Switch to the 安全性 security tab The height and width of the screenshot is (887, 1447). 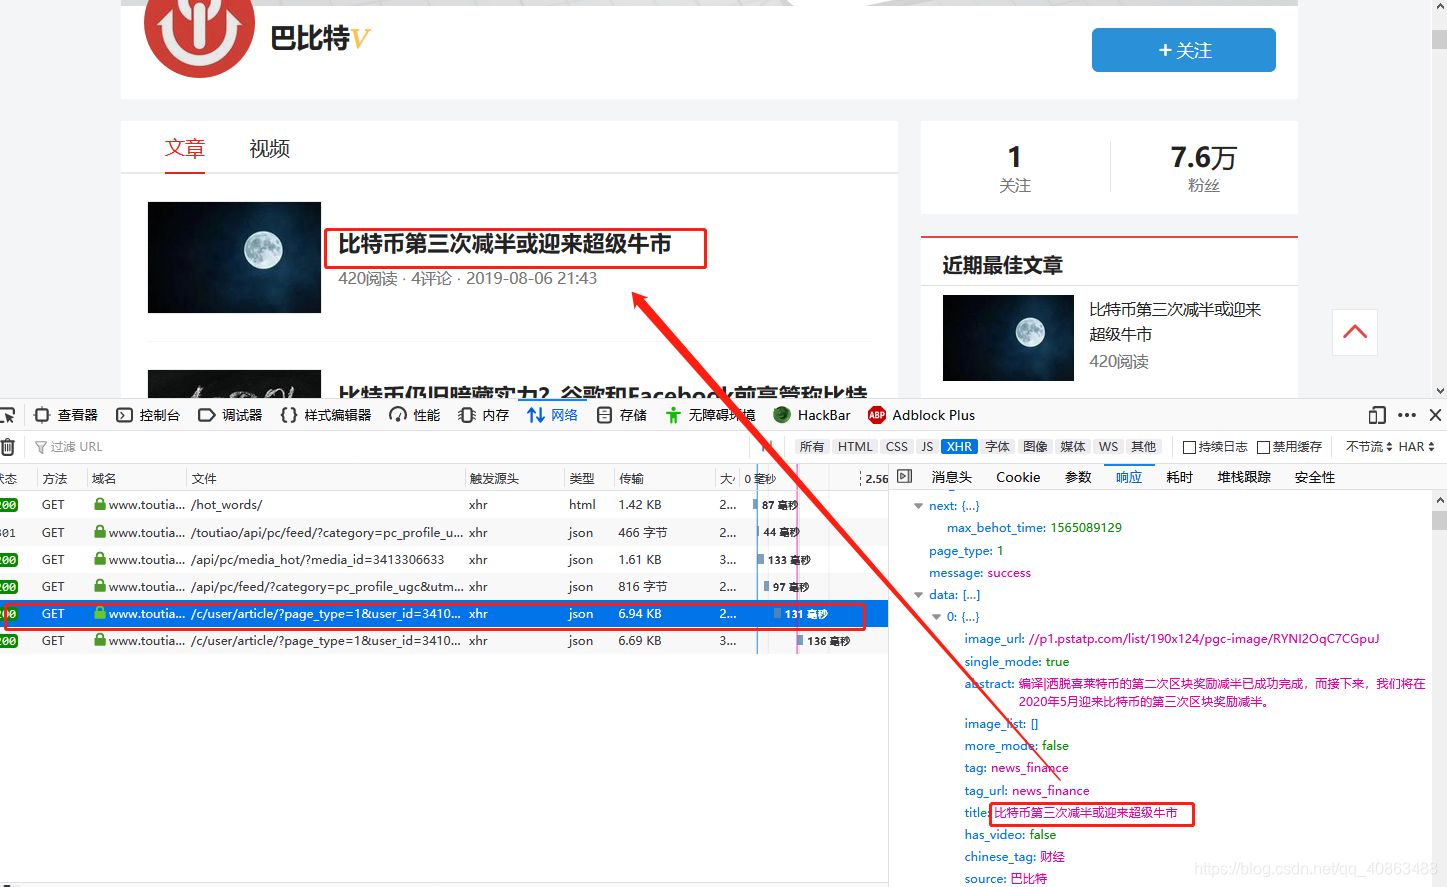[1315, 477]
